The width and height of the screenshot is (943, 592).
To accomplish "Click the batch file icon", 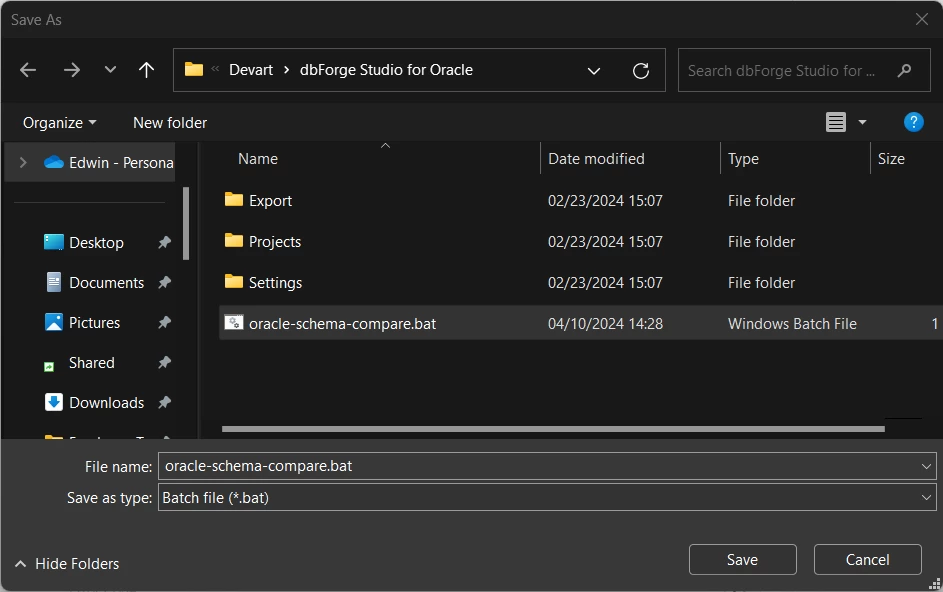I will [233, 322].
